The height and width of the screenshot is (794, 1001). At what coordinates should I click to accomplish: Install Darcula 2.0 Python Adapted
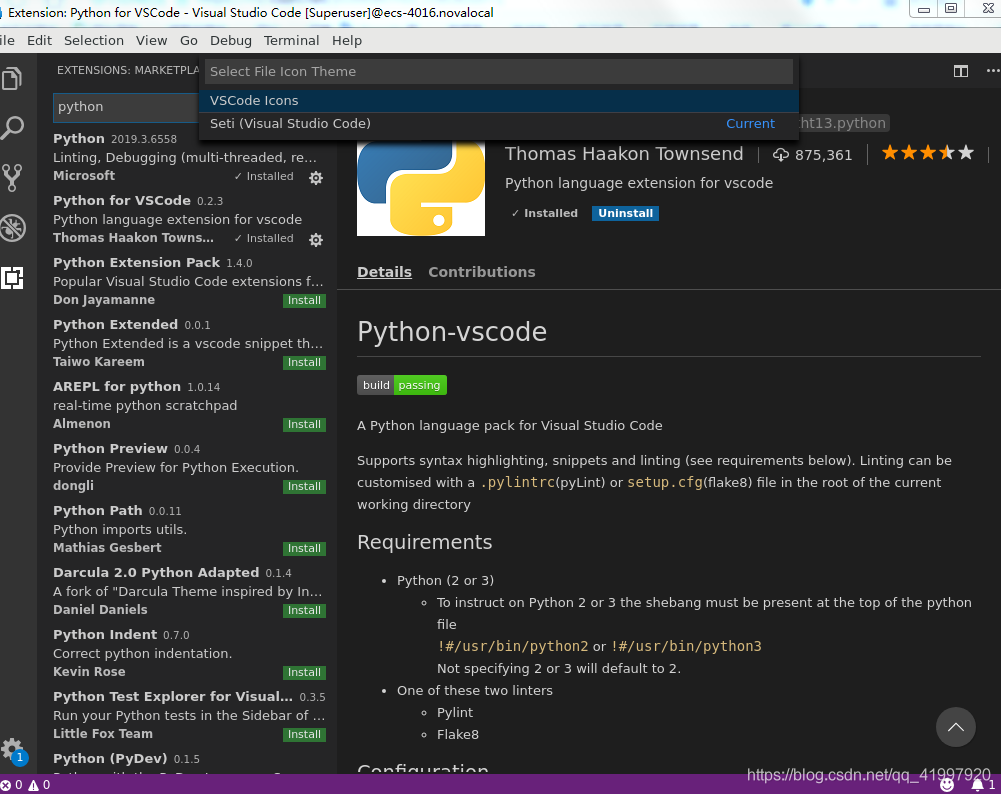pyautogui.click(x=305, y=610)
